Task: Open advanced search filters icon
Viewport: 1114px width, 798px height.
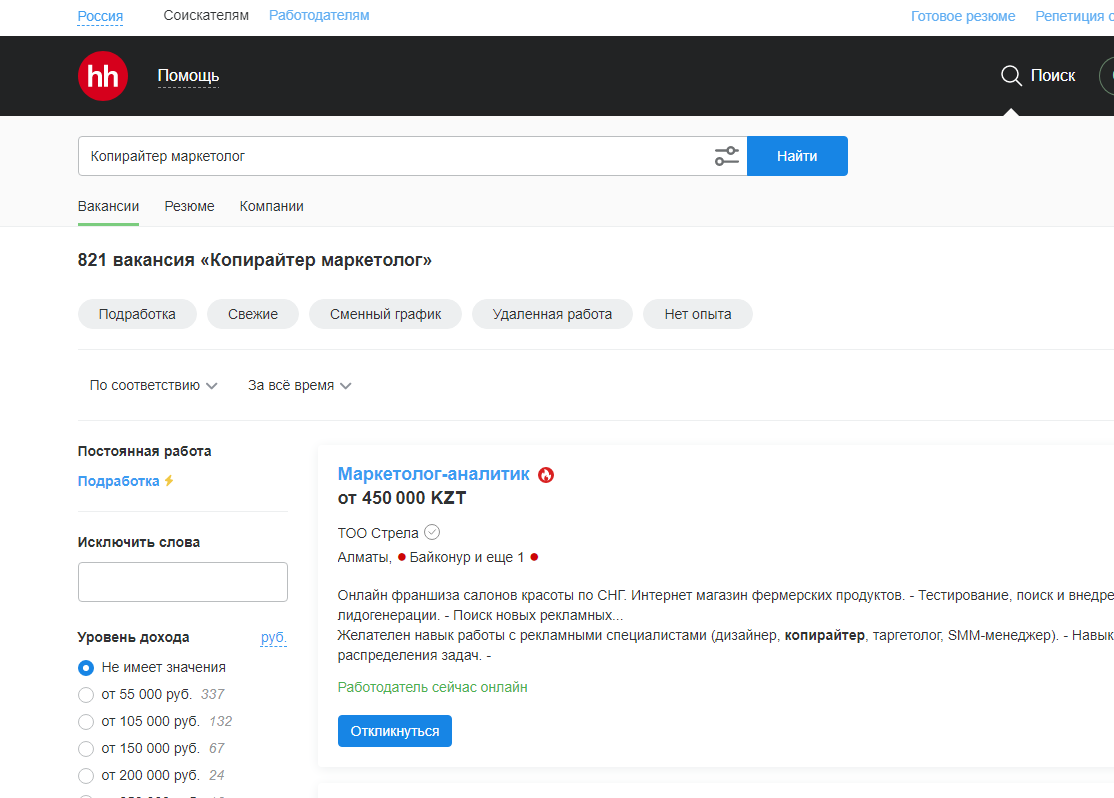Action: pyautogui.click(x=726, y=156)
